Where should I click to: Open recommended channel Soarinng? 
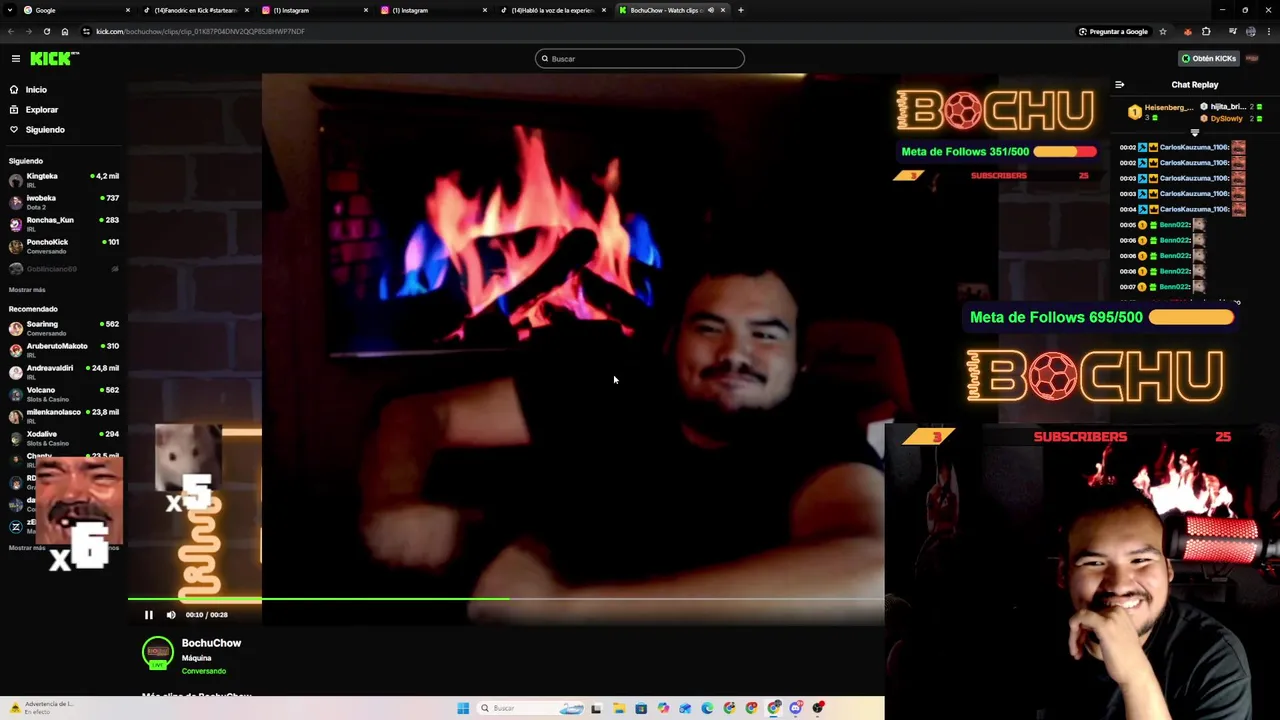(64, 328)
